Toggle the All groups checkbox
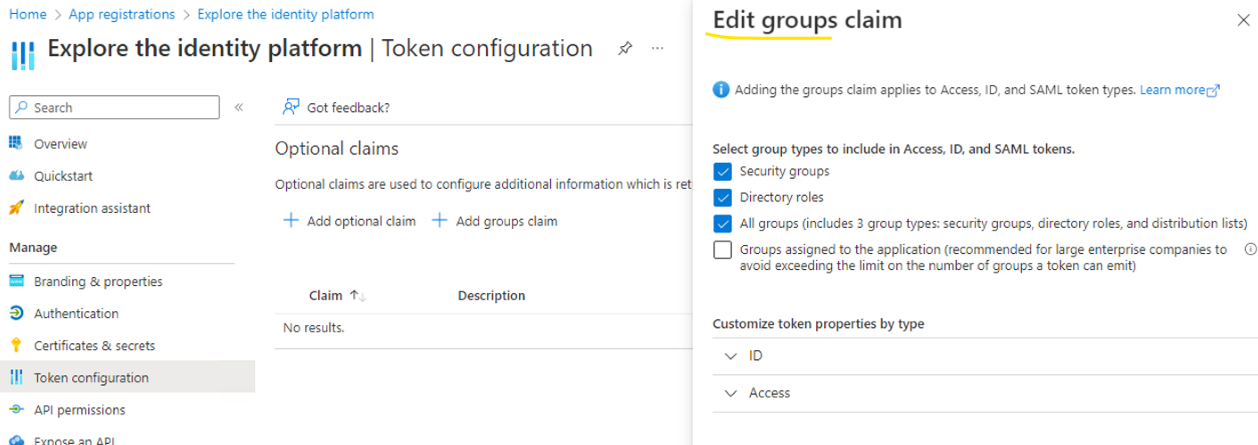This screenshot has width=1258, height=445. [x=722, y=223]
